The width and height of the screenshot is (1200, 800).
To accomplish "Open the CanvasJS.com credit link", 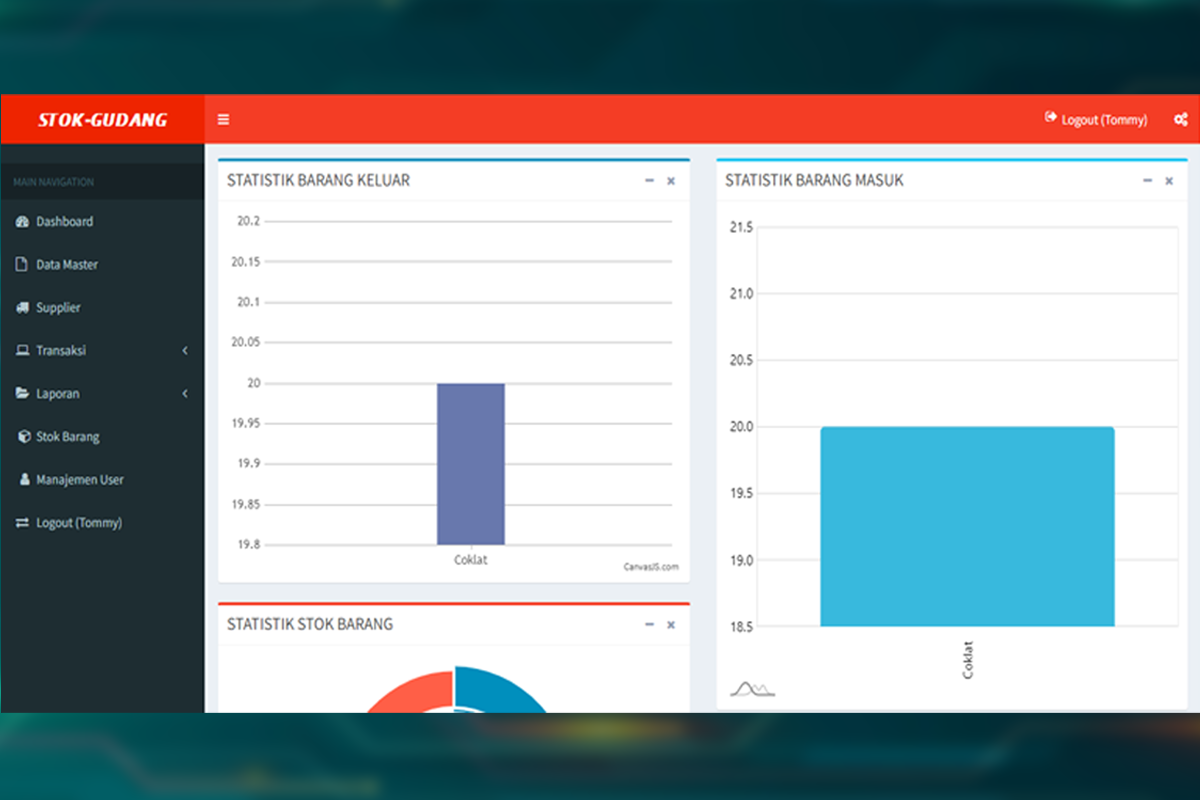I will tap(651, 567).
